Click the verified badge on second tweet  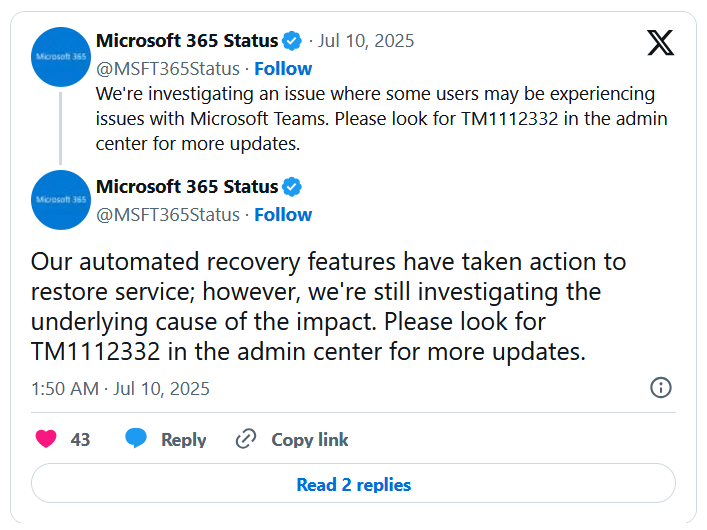292,187
